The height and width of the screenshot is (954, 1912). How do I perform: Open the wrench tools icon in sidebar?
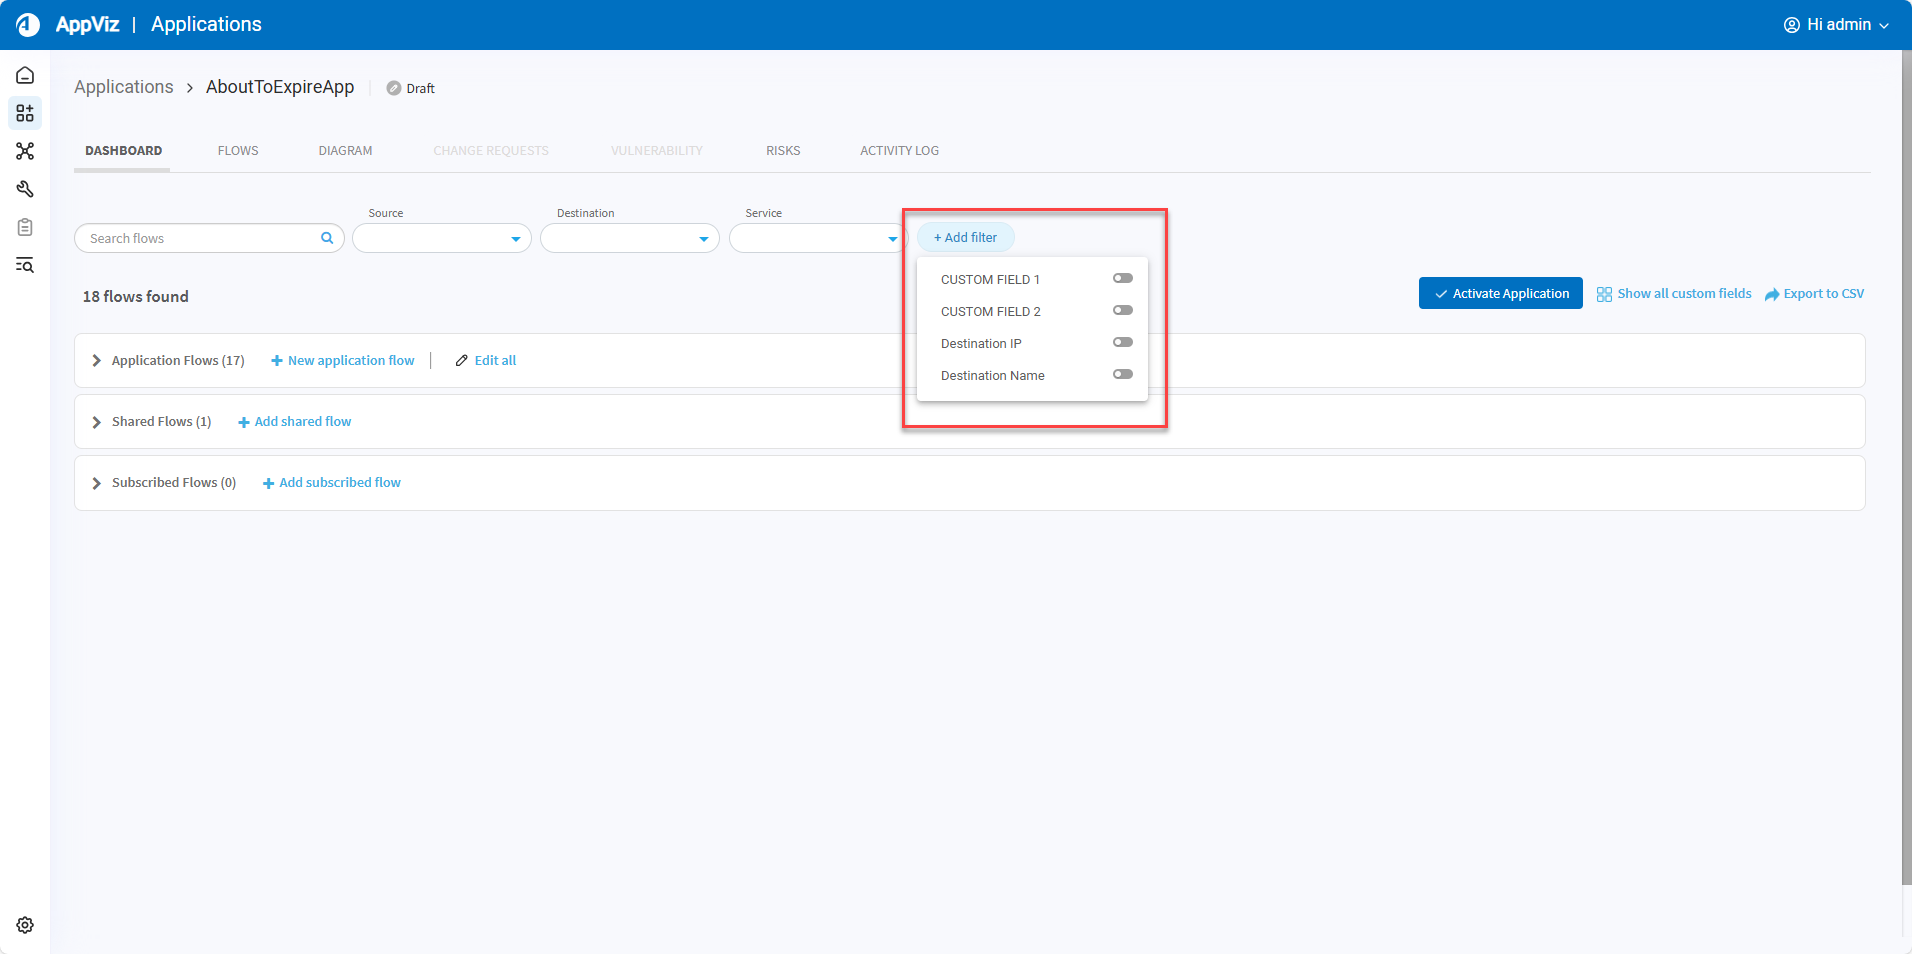[25, 189]
